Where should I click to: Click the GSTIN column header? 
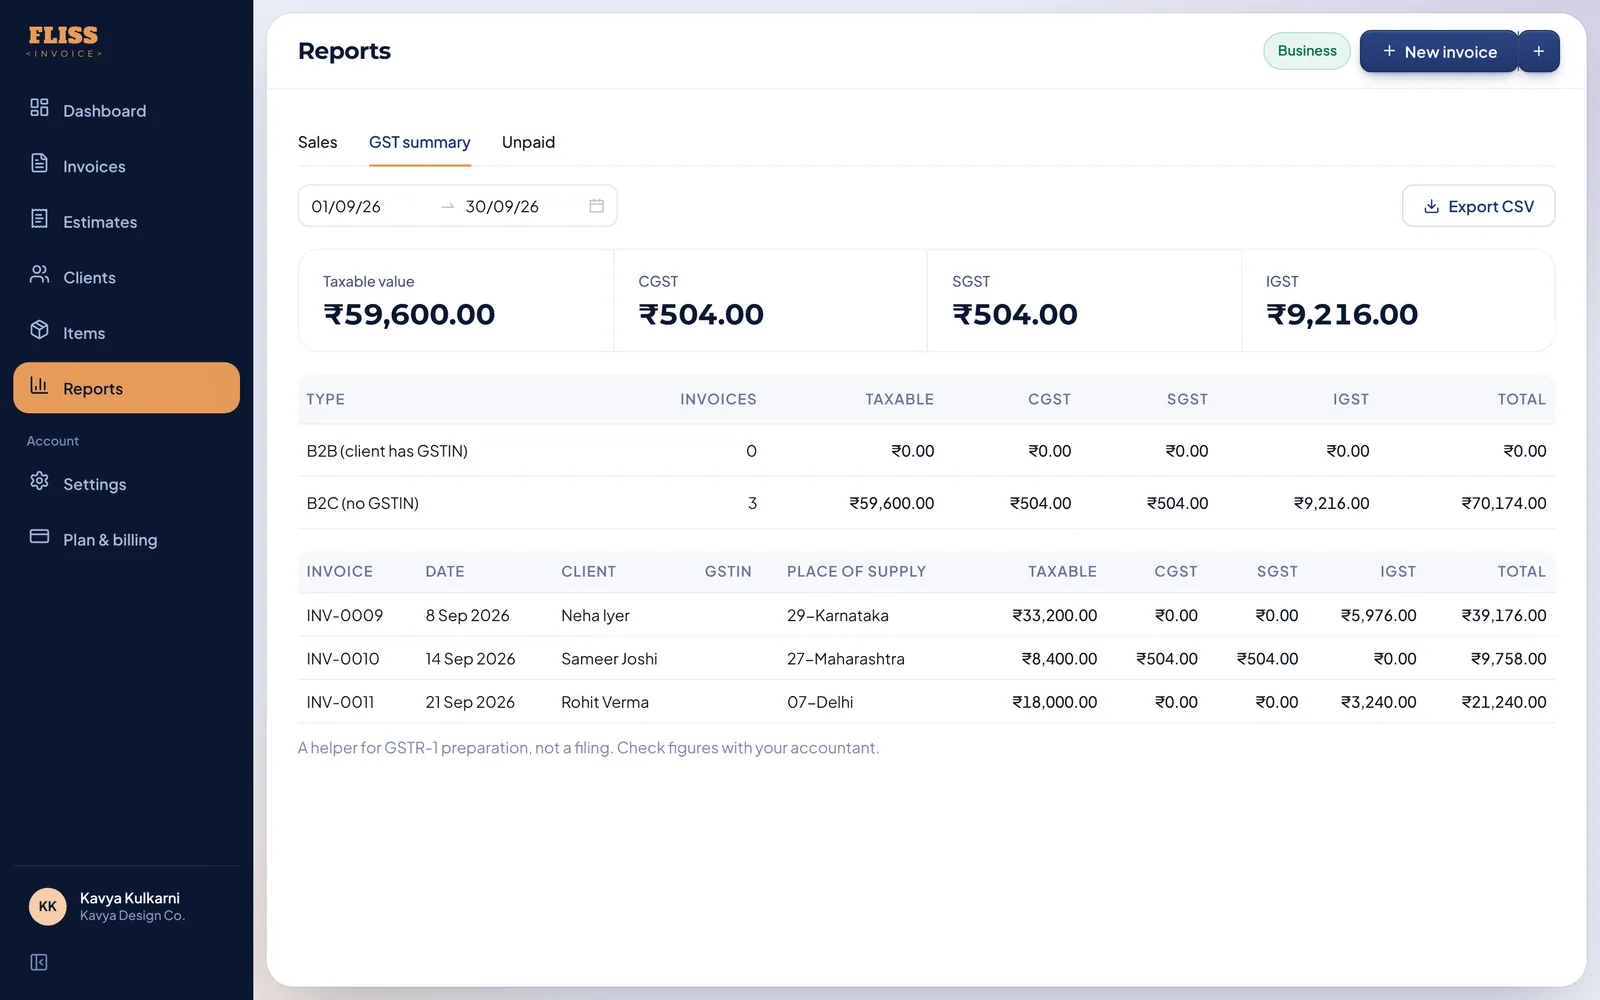(728, 571)
